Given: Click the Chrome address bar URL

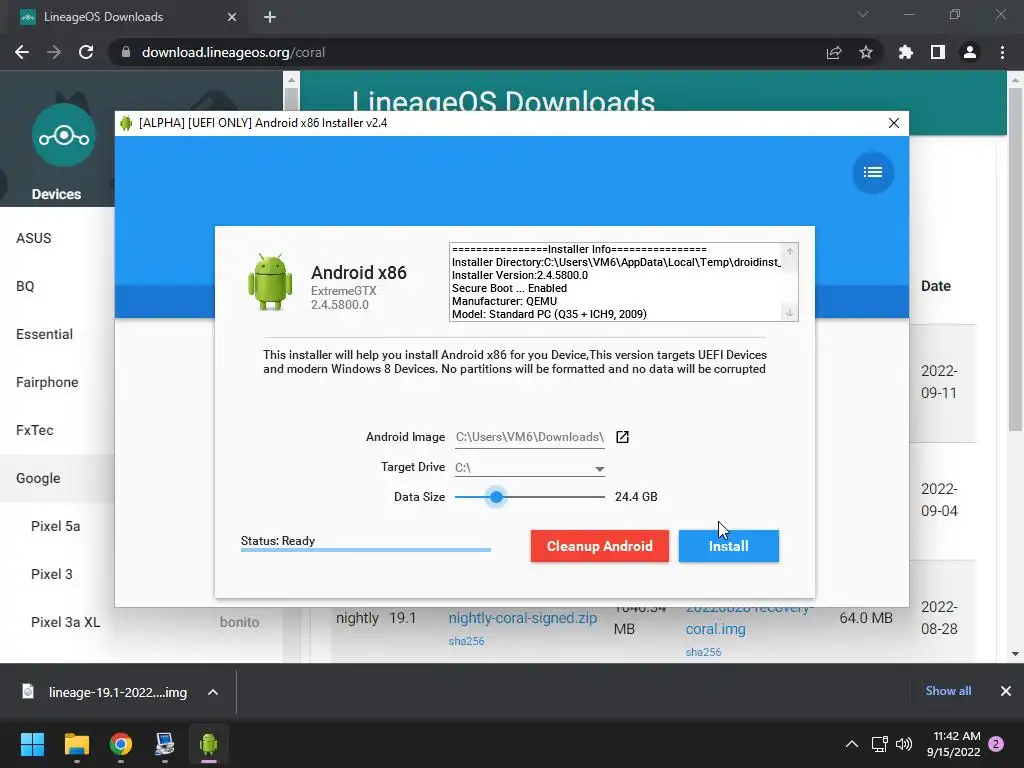Looking at the screenshot, I should (x=233, y=52).
